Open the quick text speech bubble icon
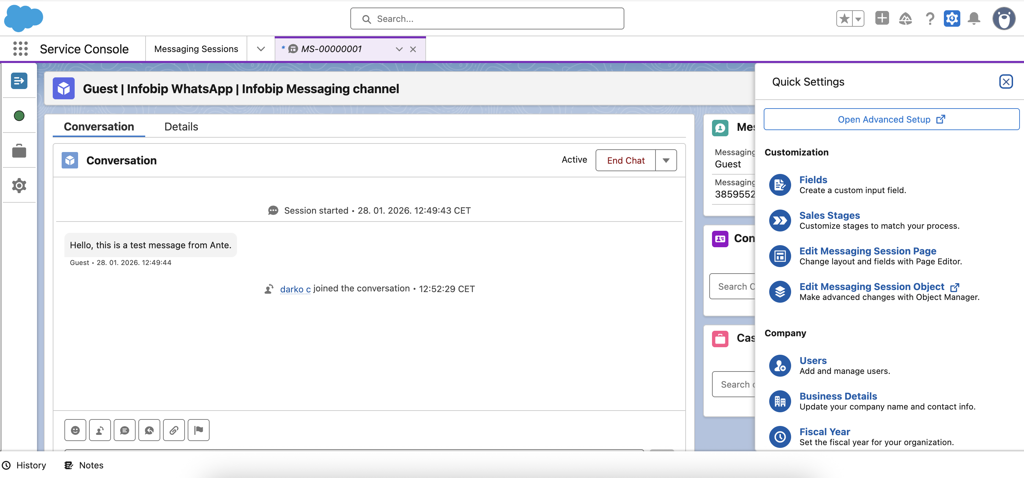1024x478 pixels. 125,430
